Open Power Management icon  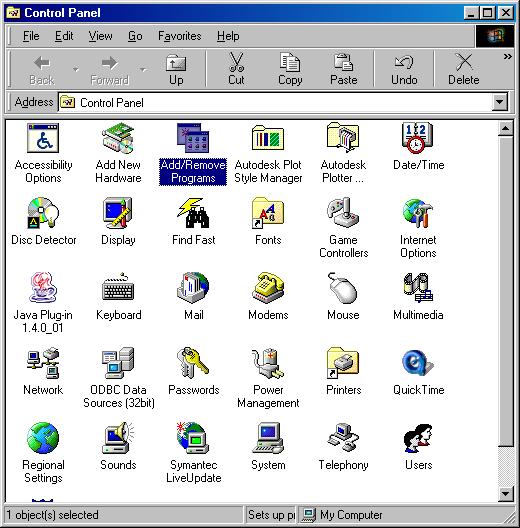tap(268, 363)
